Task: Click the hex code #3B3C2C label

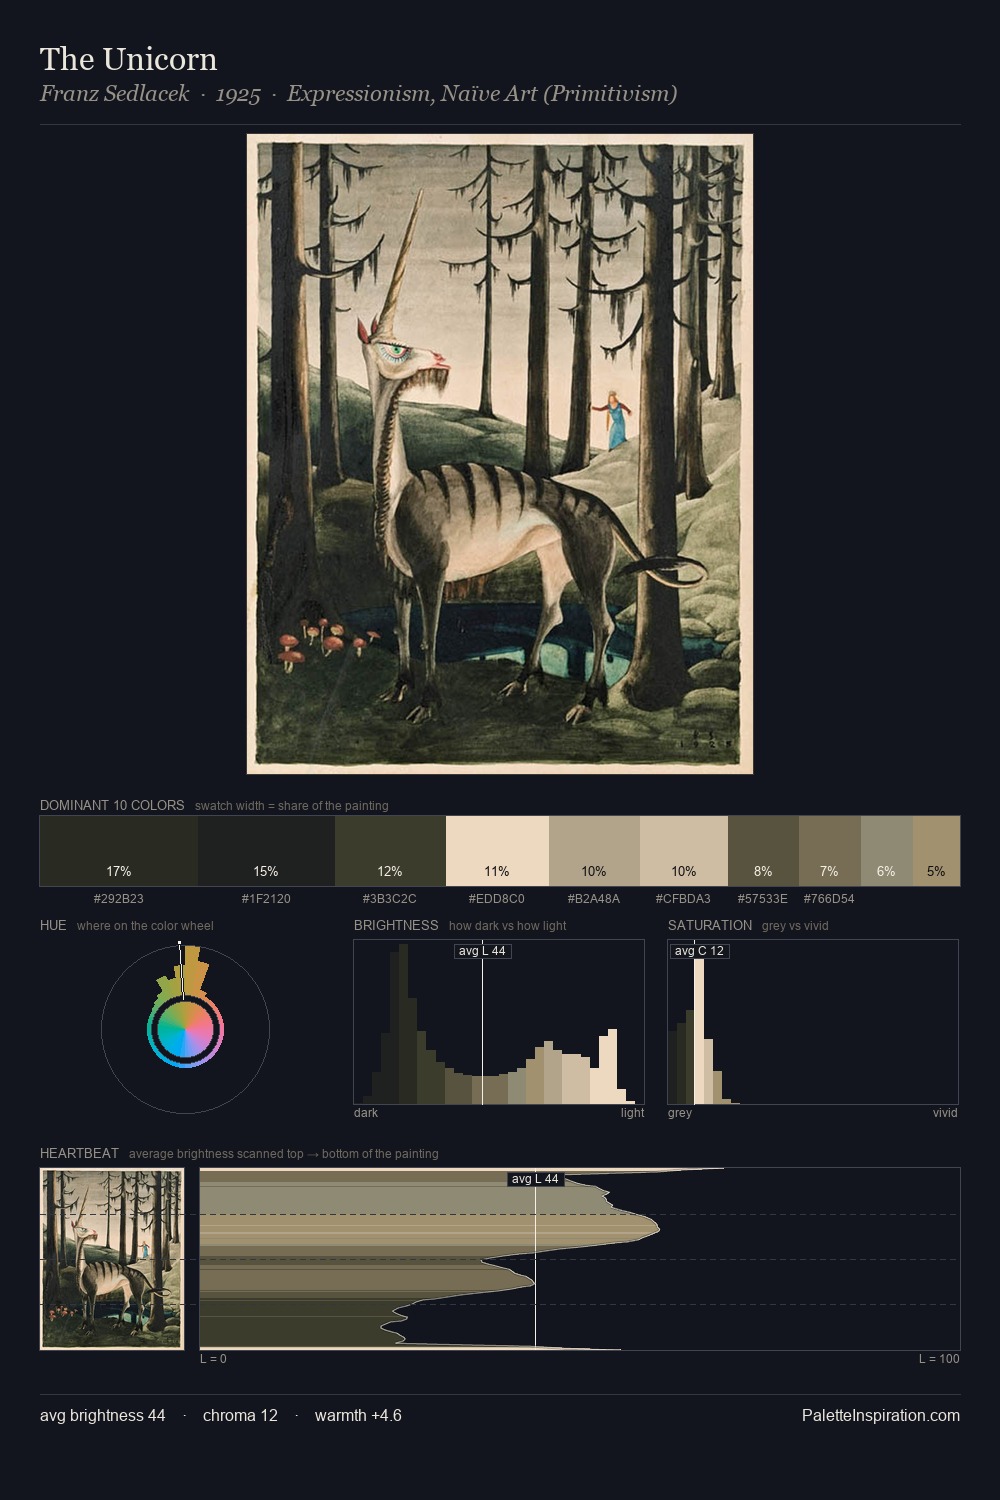Action: coord(390,899)
